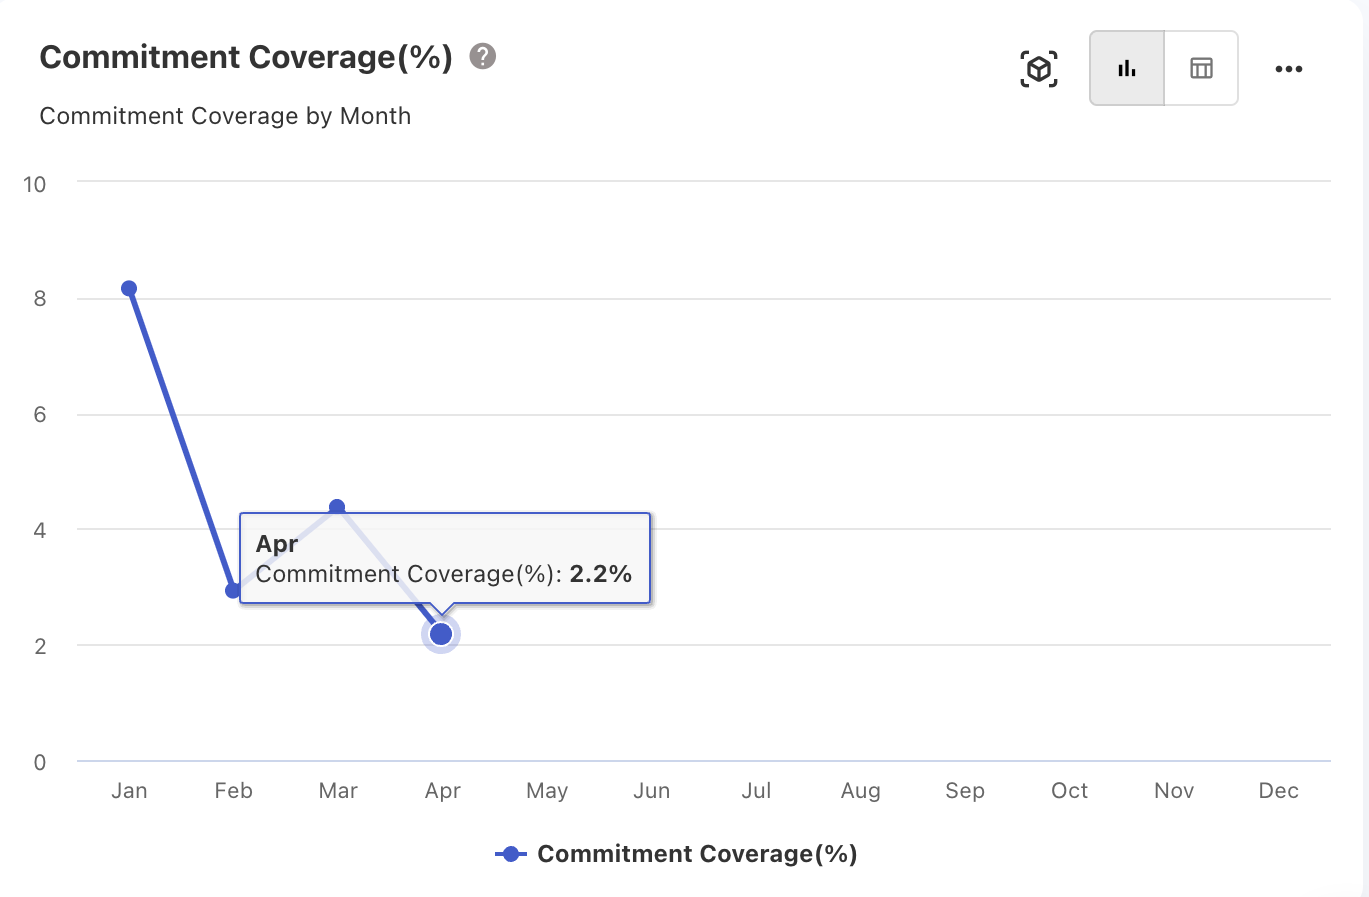Switch to table view
The height and width of the screenshot is (897, 1369).
tap(1201, 68)
